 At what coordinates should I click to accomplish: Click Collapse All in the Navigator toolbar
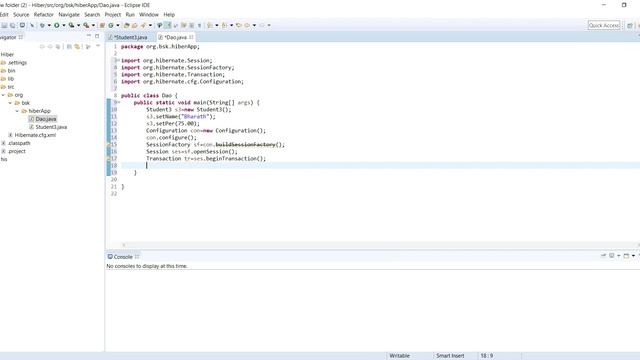point(69,47)
